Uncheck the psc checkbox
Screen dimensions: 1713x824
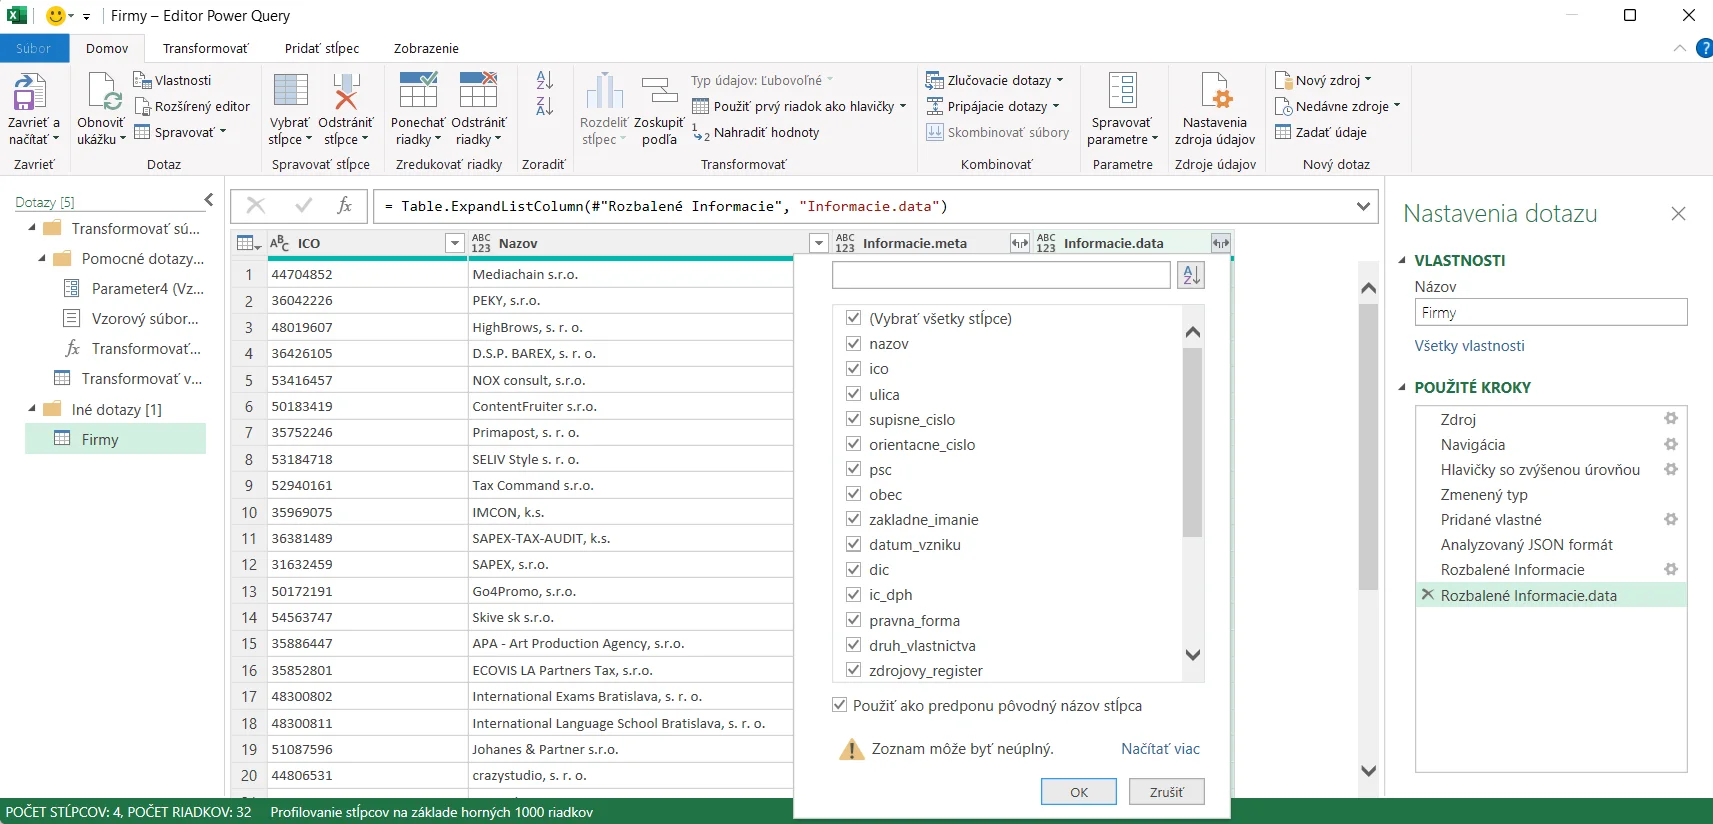click(853, 469)
